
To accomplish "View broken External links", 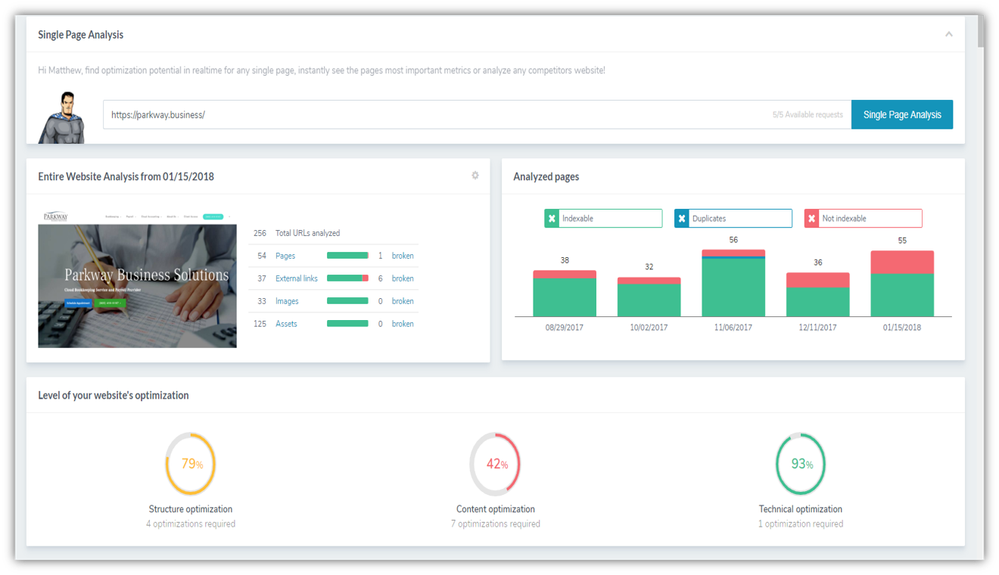I will pos(403,278).
